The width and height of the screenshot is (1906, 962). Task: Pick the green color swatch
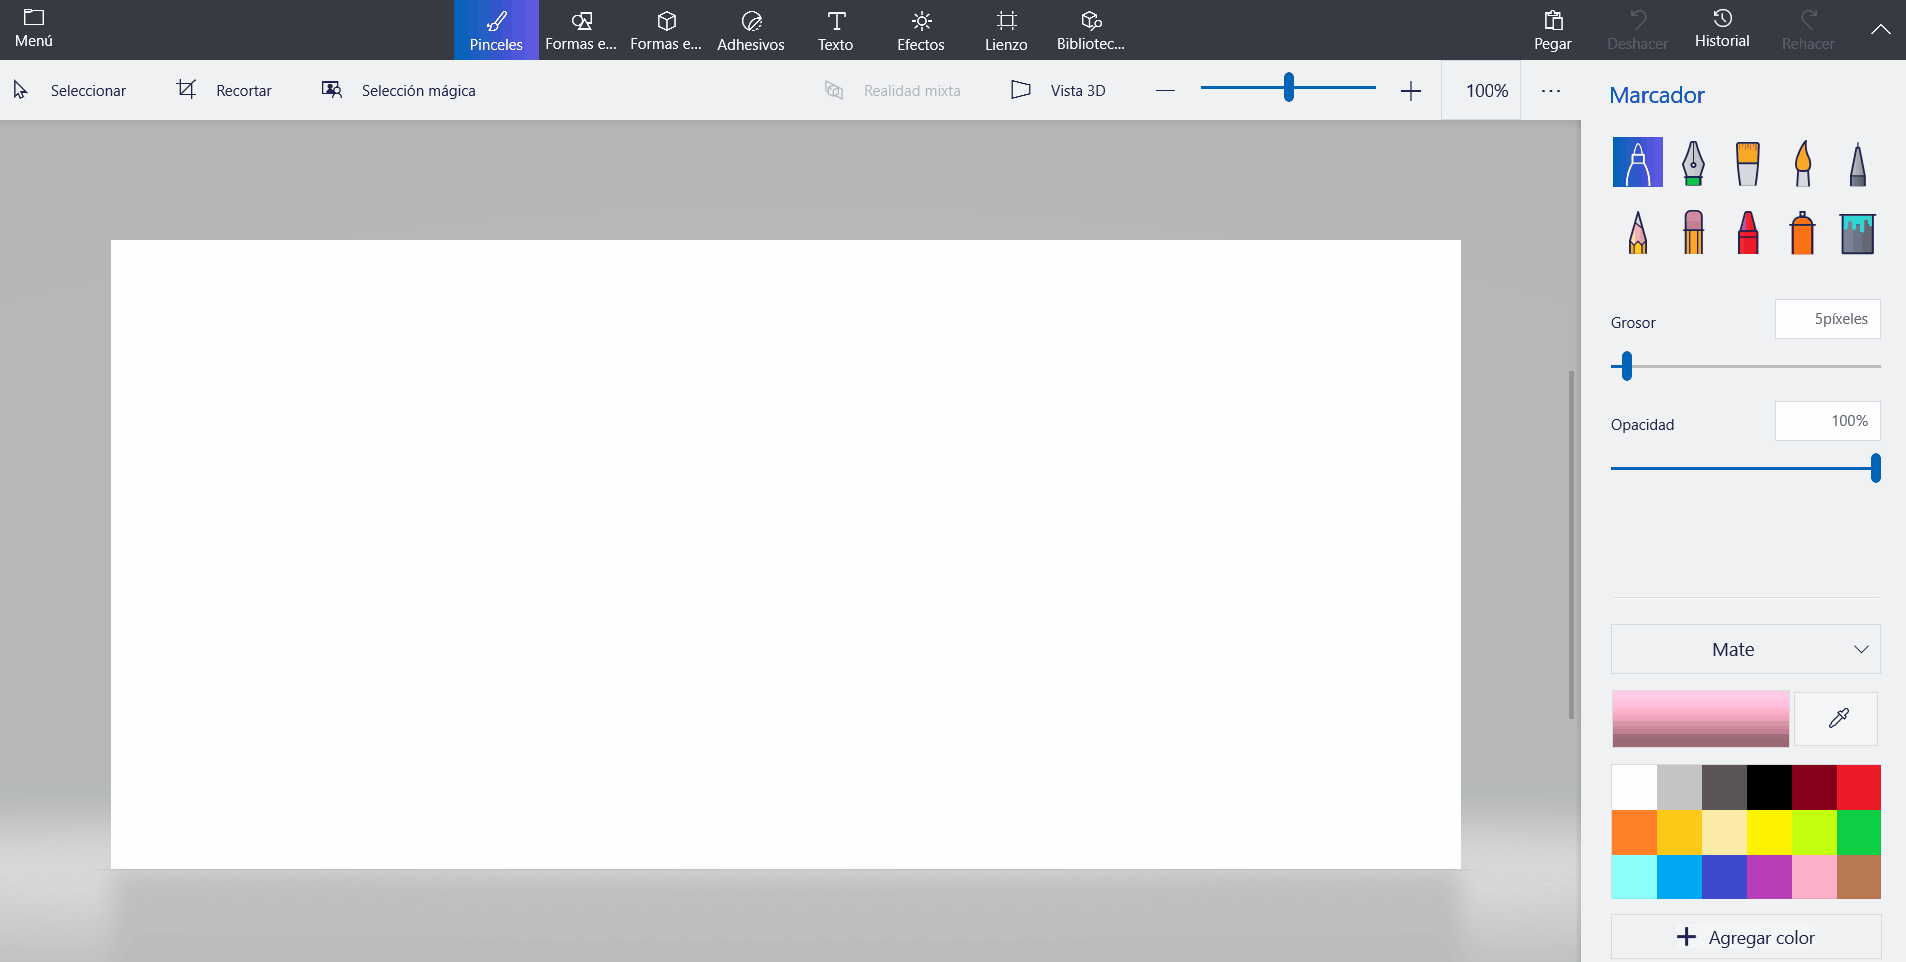[x=1859, y=832]
